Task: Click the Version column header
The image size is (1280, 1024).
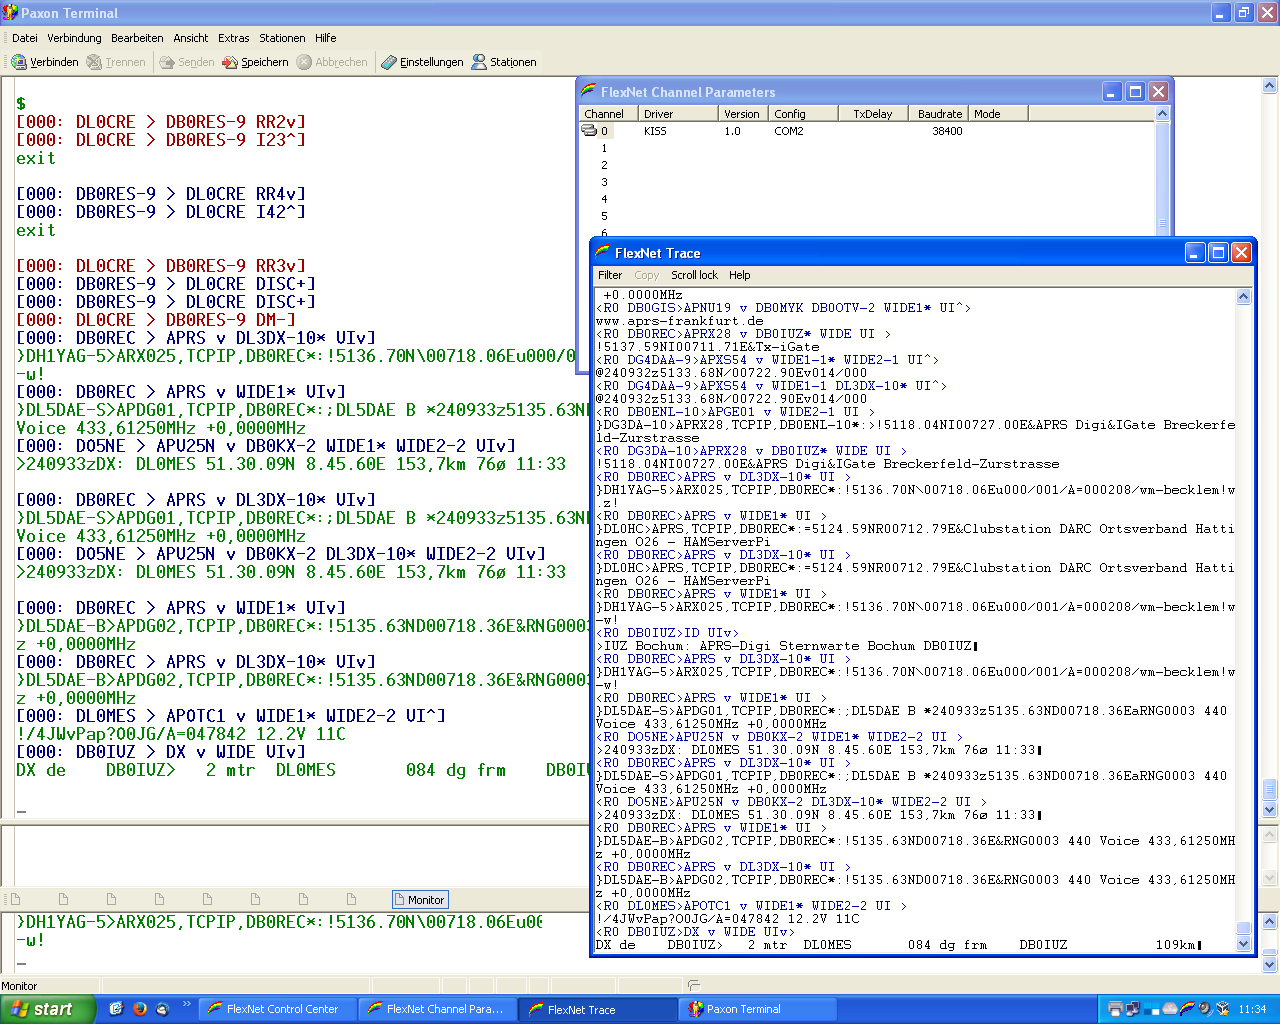Action: 743,114
